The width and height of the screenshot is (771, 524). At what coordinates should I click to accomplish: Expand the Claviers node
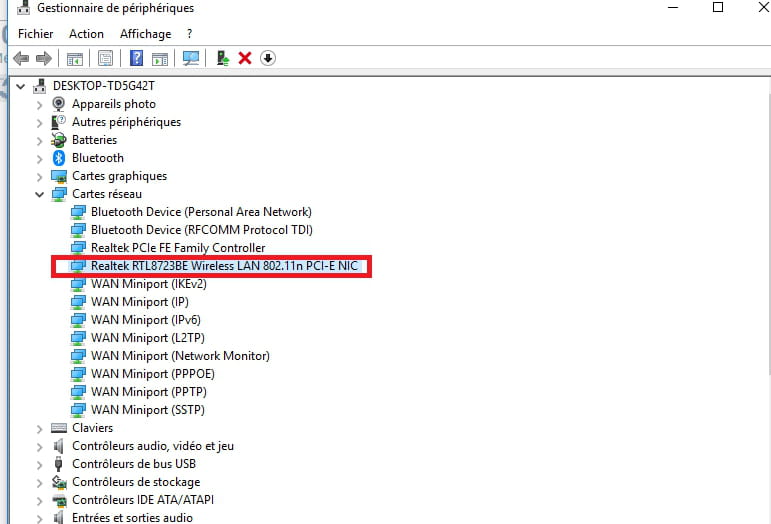click(39, 429)
